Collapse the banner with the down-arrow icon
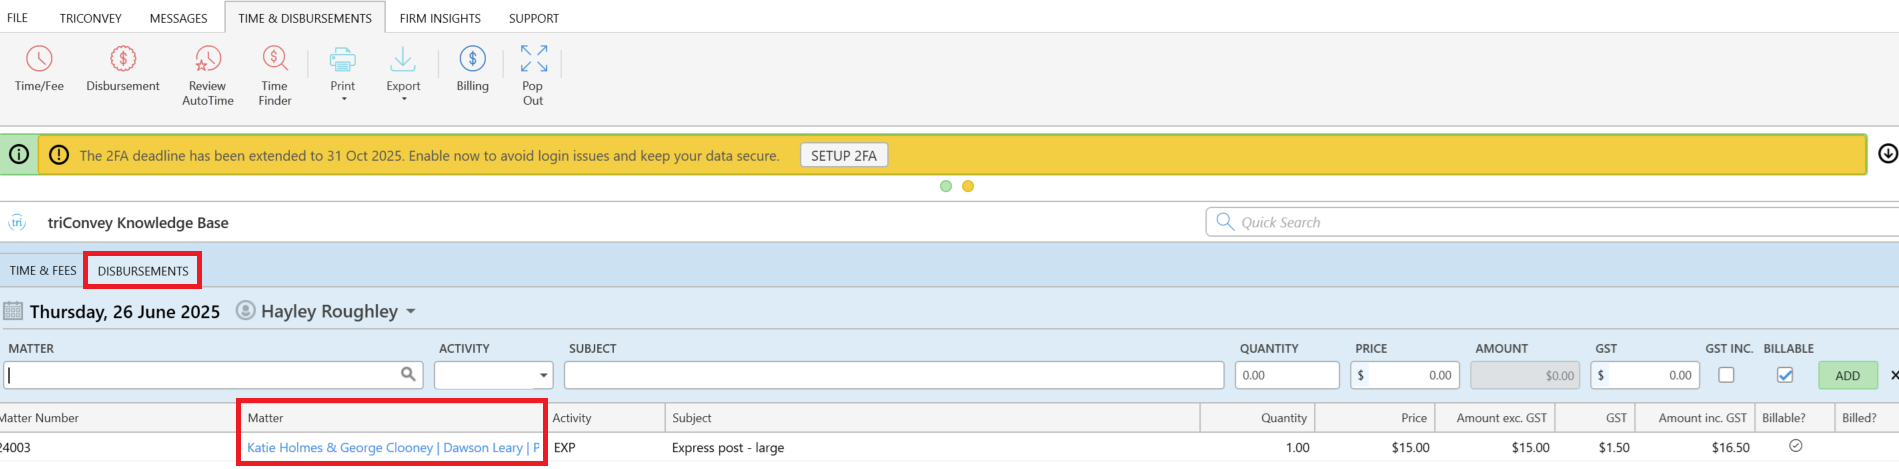 [x=1887, y=154]
